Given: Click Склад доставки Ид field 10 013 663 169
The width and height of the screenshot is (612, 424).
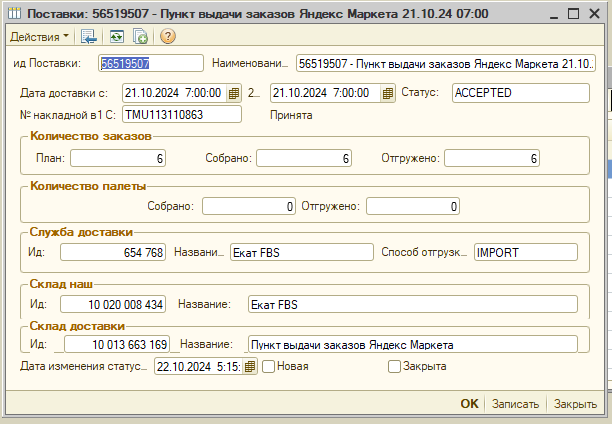Looking at the screenshot, I should tap(117, 344).
